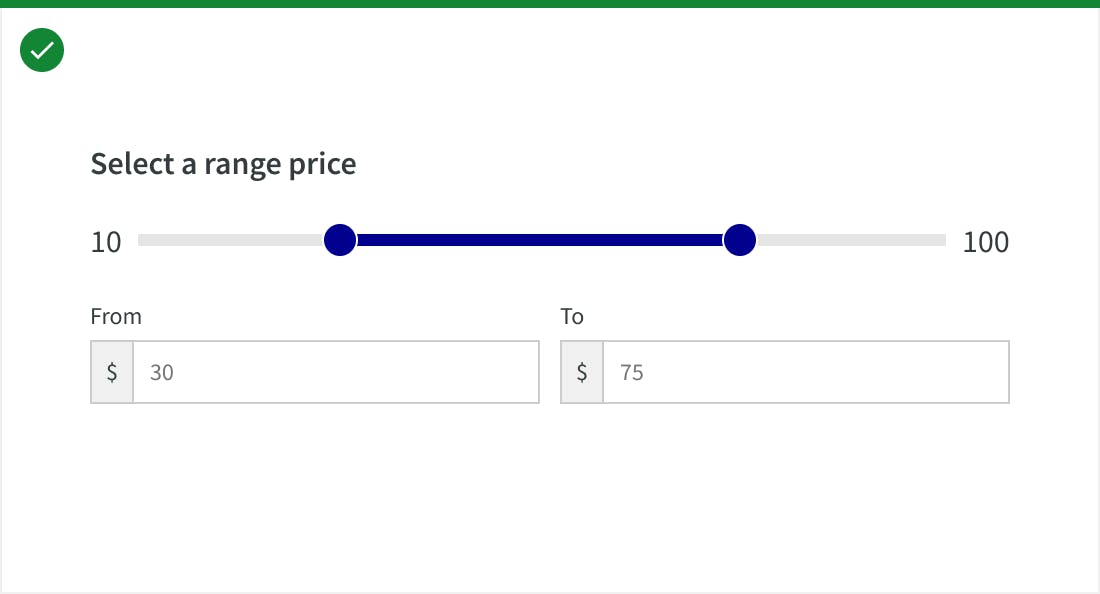1100x594 pixels.
Task: Click gray track right of upper handle
Action: 852,240
